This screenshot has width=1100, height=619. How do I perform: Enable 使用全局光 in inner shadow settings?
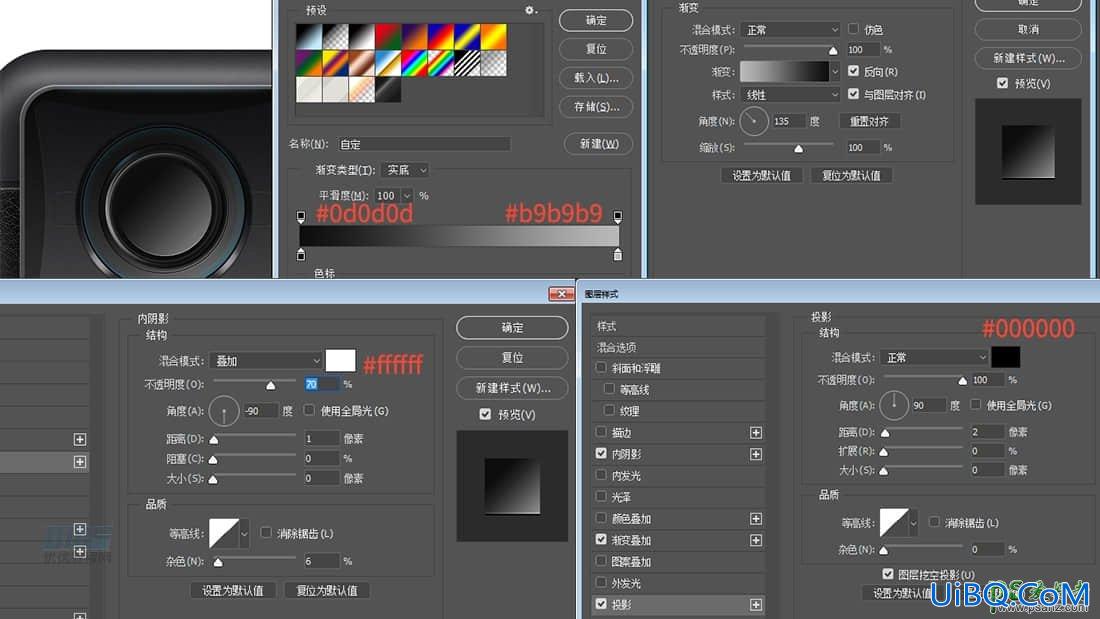point(309,410)
